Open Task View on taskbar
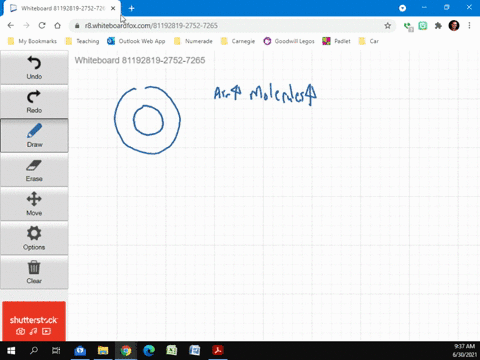Viewport: 480px width, 360px height. pos(56,351)
